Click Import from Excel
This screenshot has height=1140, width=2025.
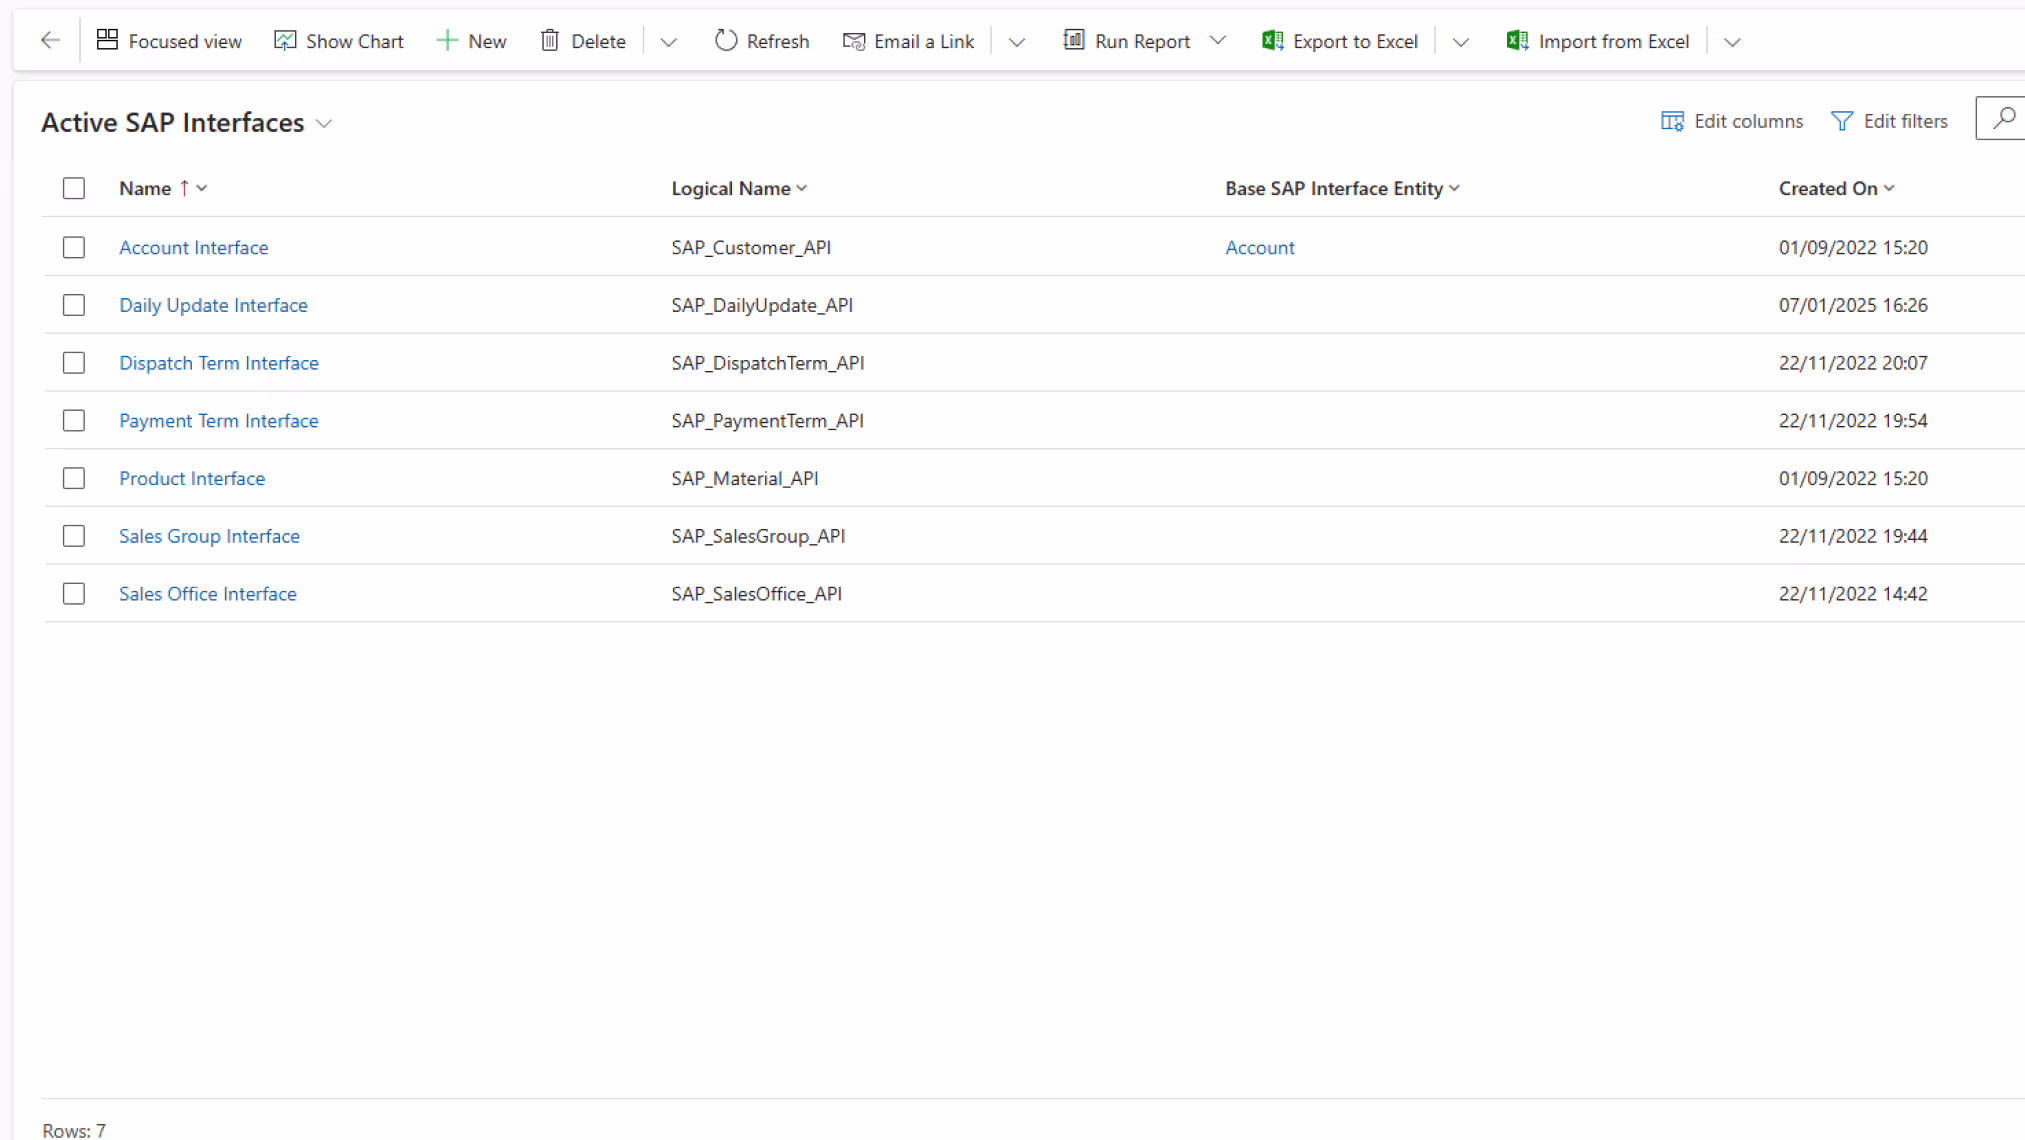click(x=1598, y=41)
